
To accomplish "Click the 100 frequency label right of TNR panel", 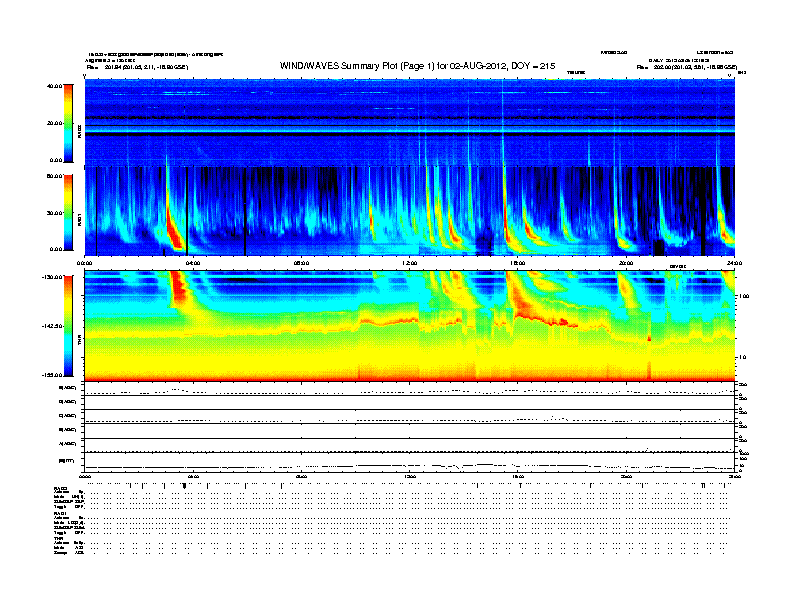I will (744, 296).
